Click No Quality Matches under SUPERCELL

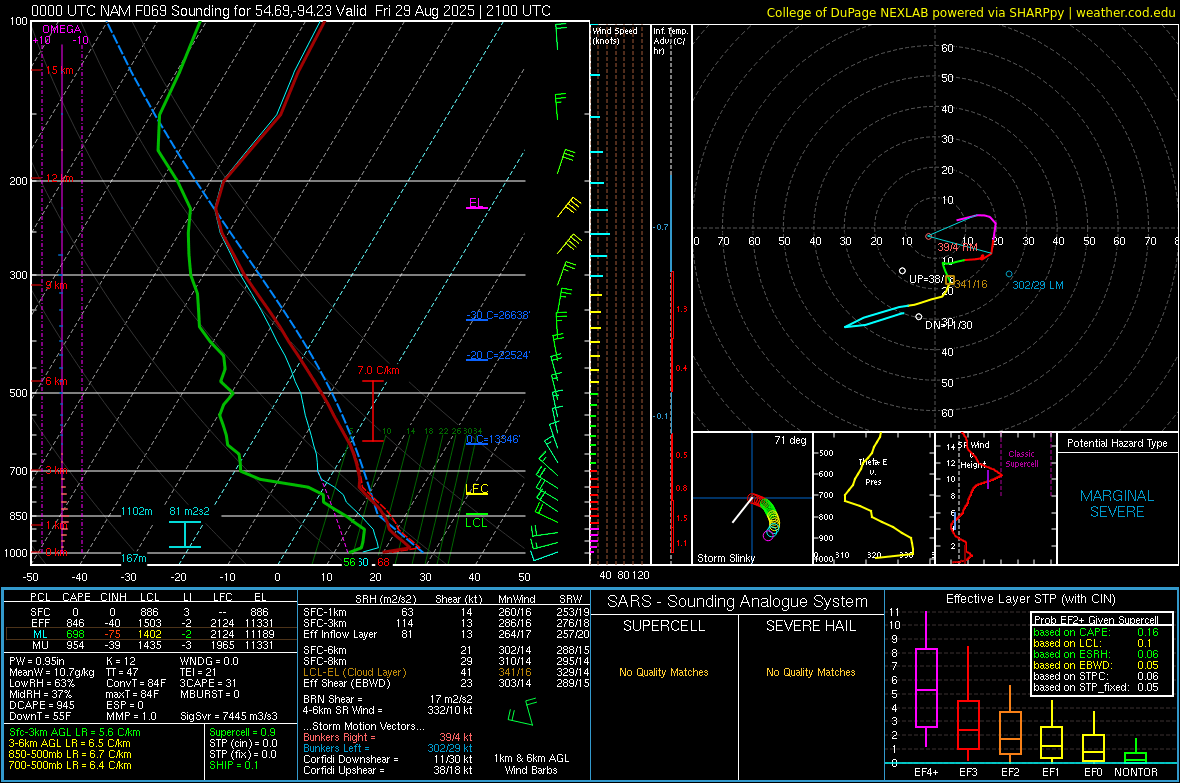(x=664, y=672)
